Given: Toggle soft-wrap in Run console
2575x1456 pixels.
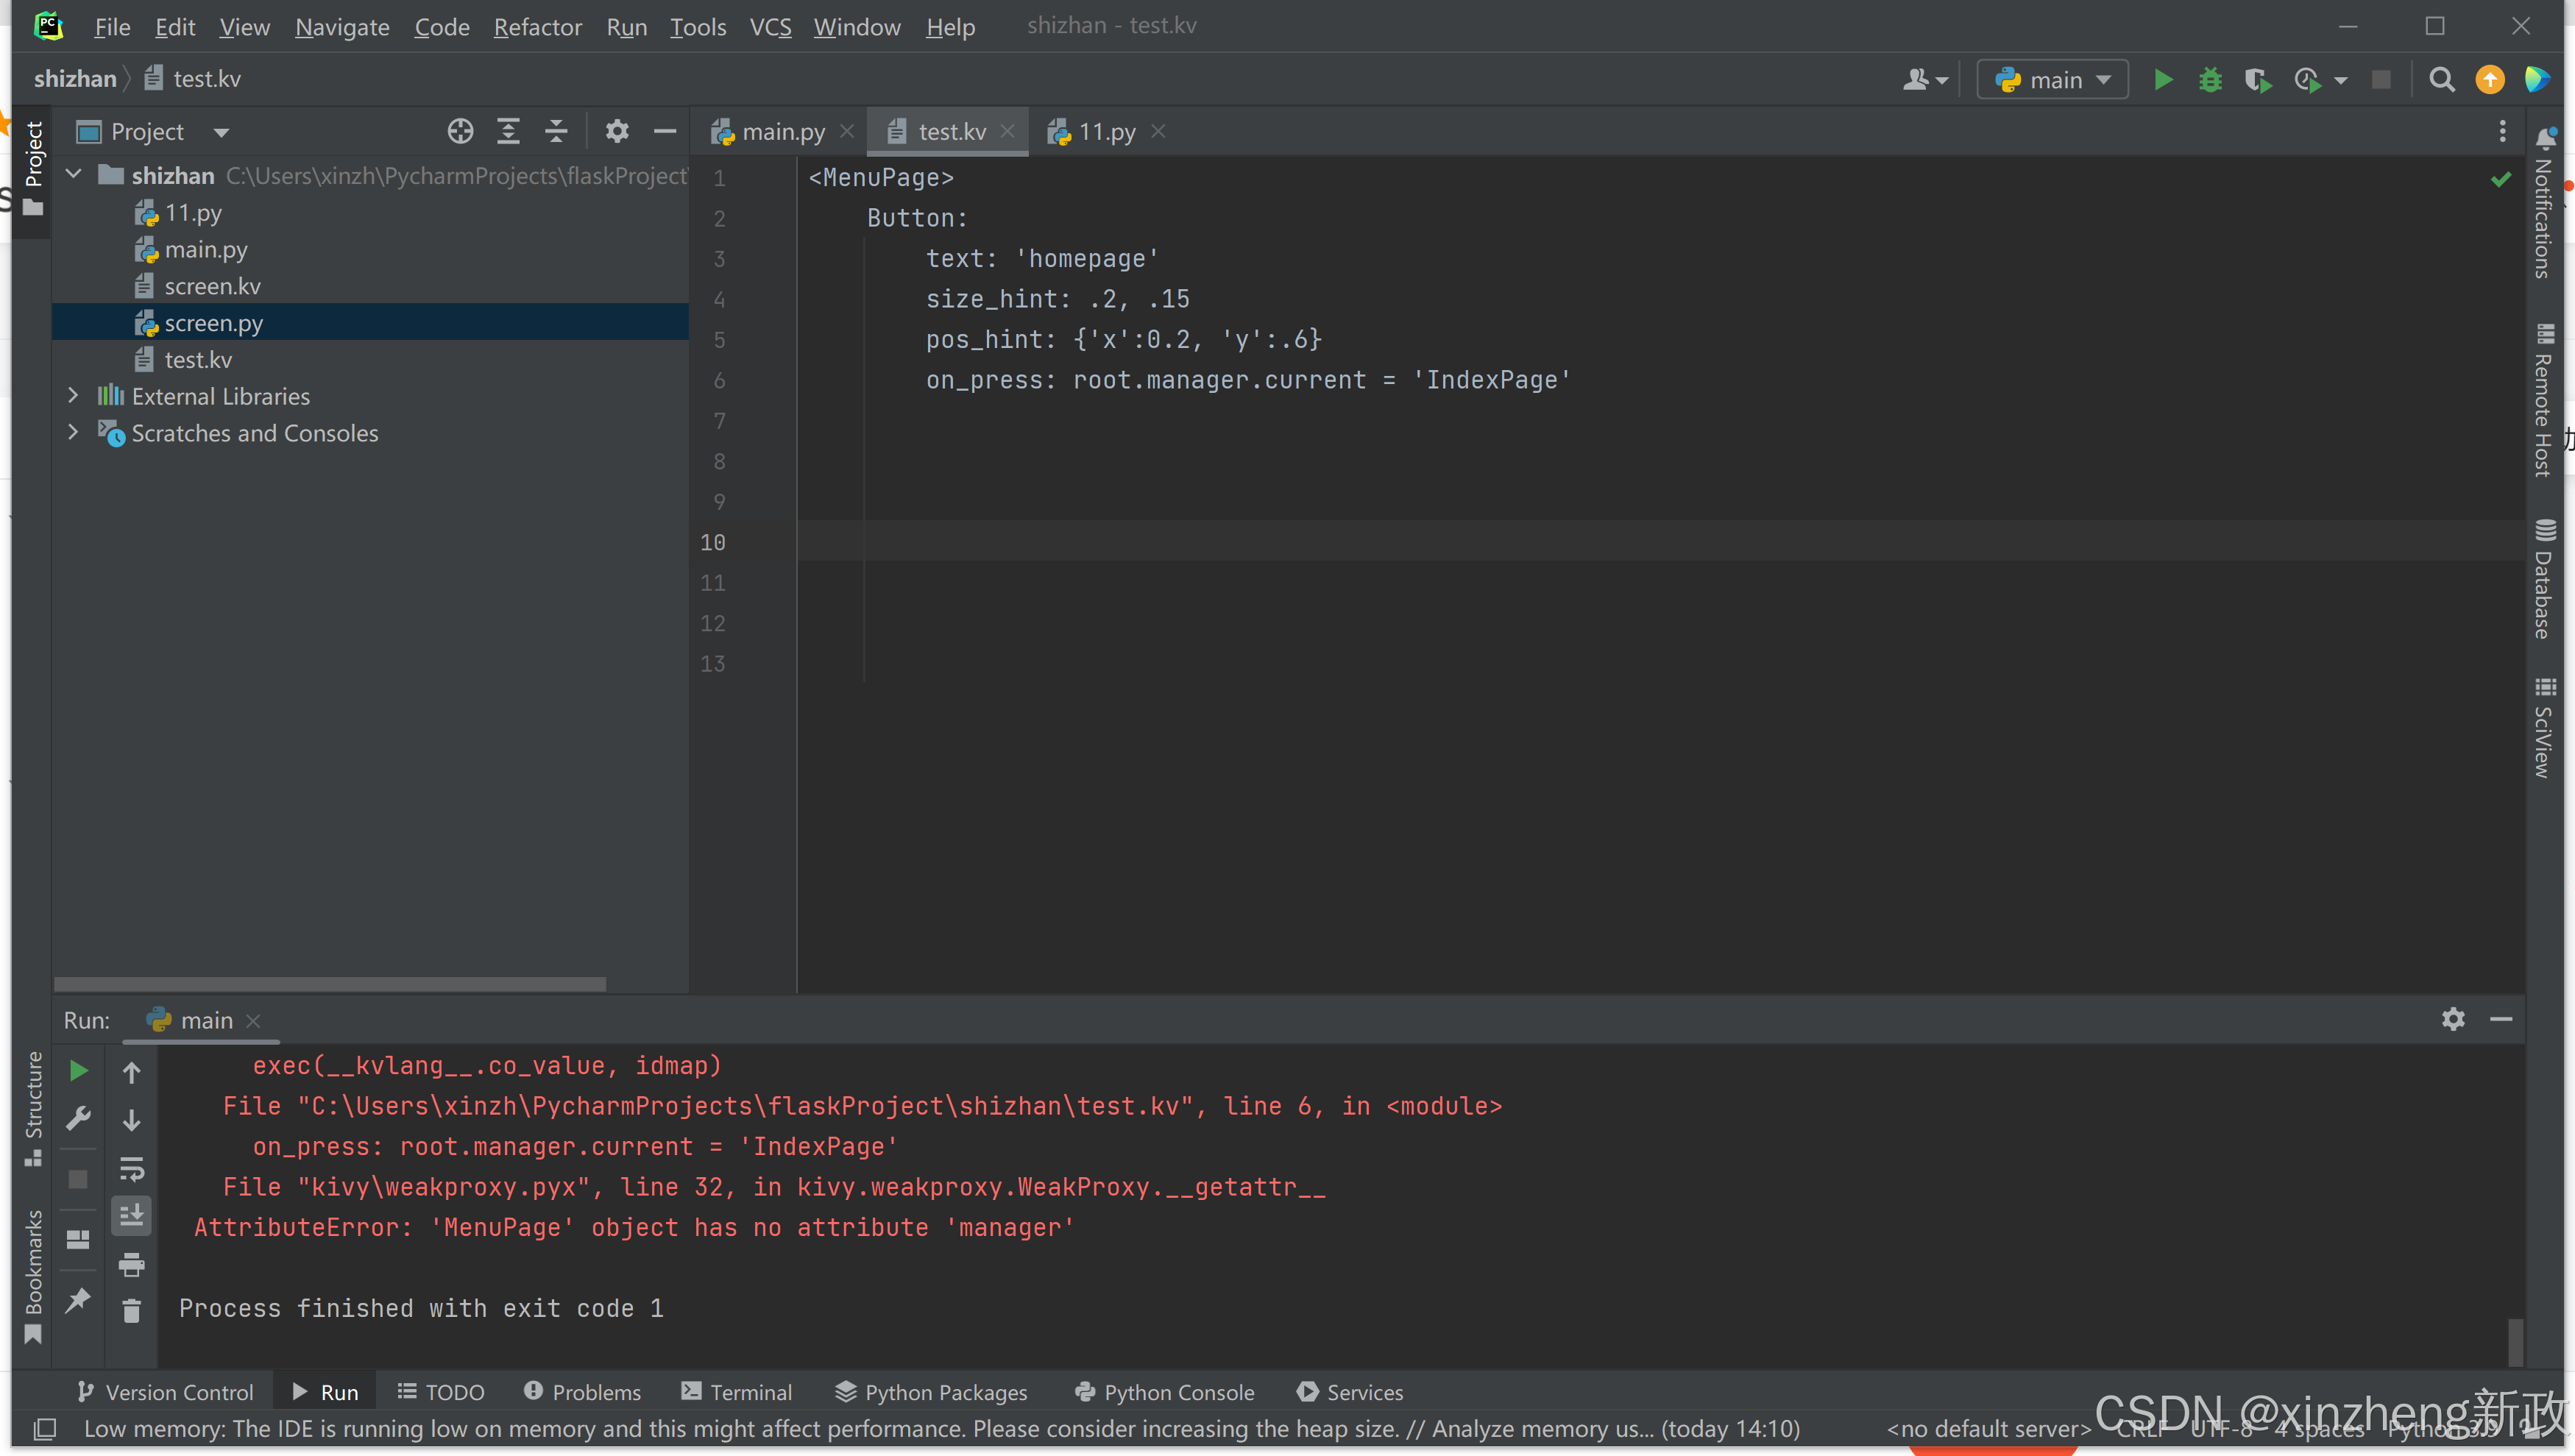Looking at the screenshot, I should coord(131,1168).
